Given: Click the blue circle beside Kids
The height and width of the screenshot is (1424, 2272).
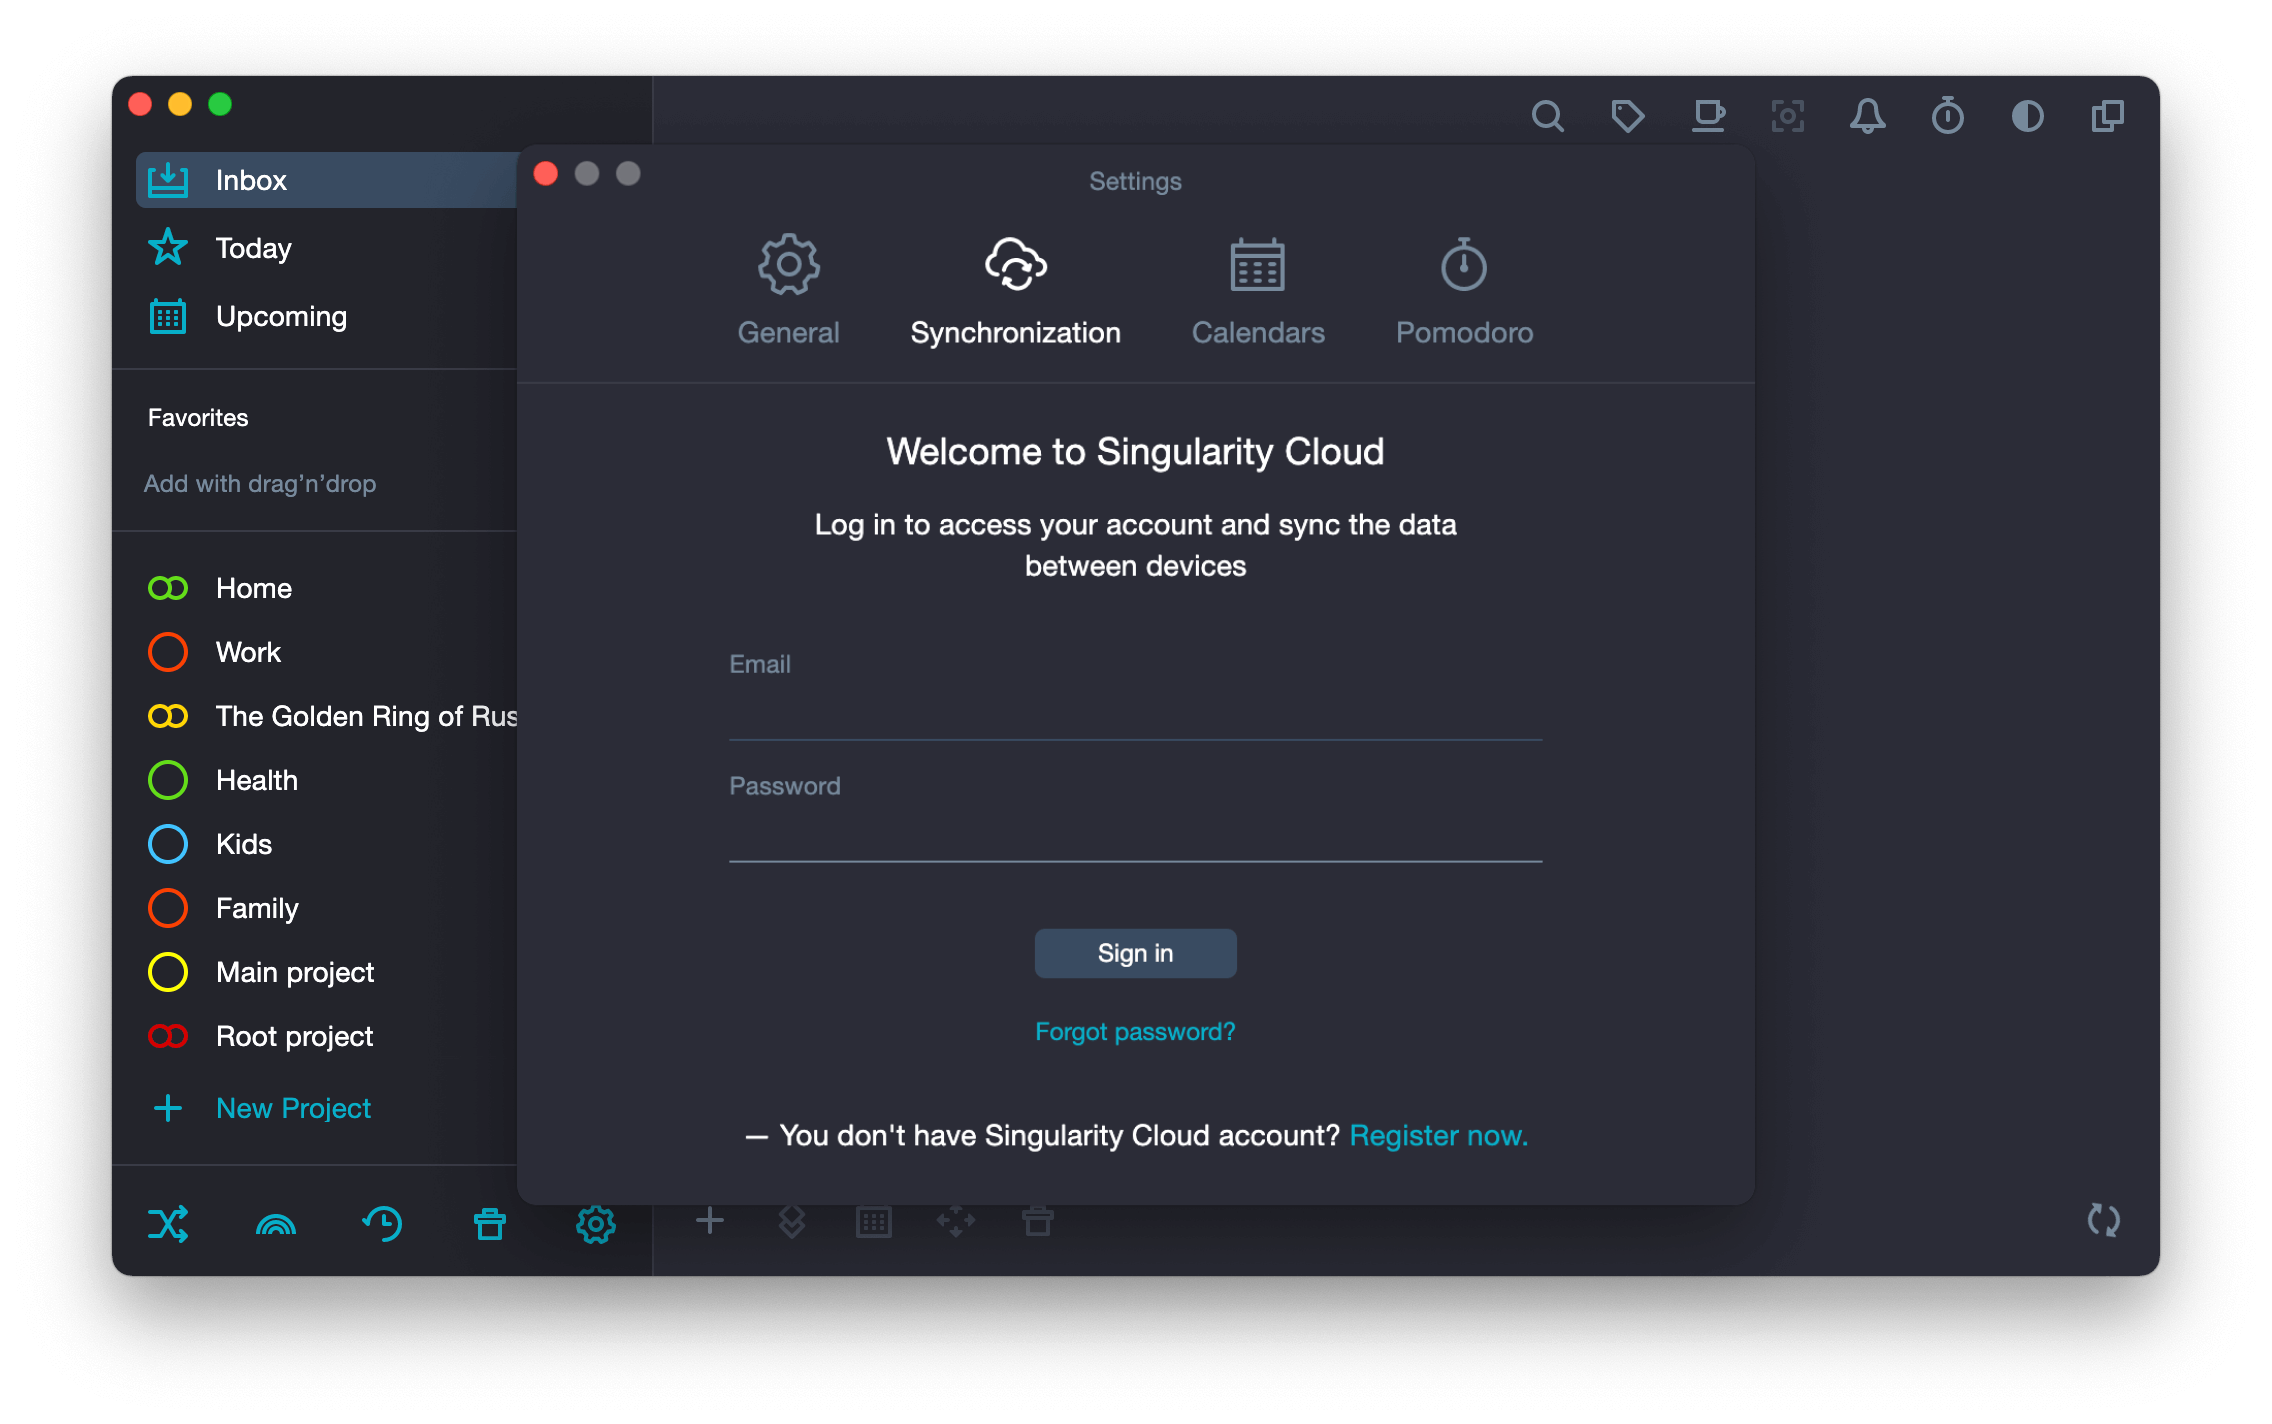Looking at the screenshot, I should point(168,844).
